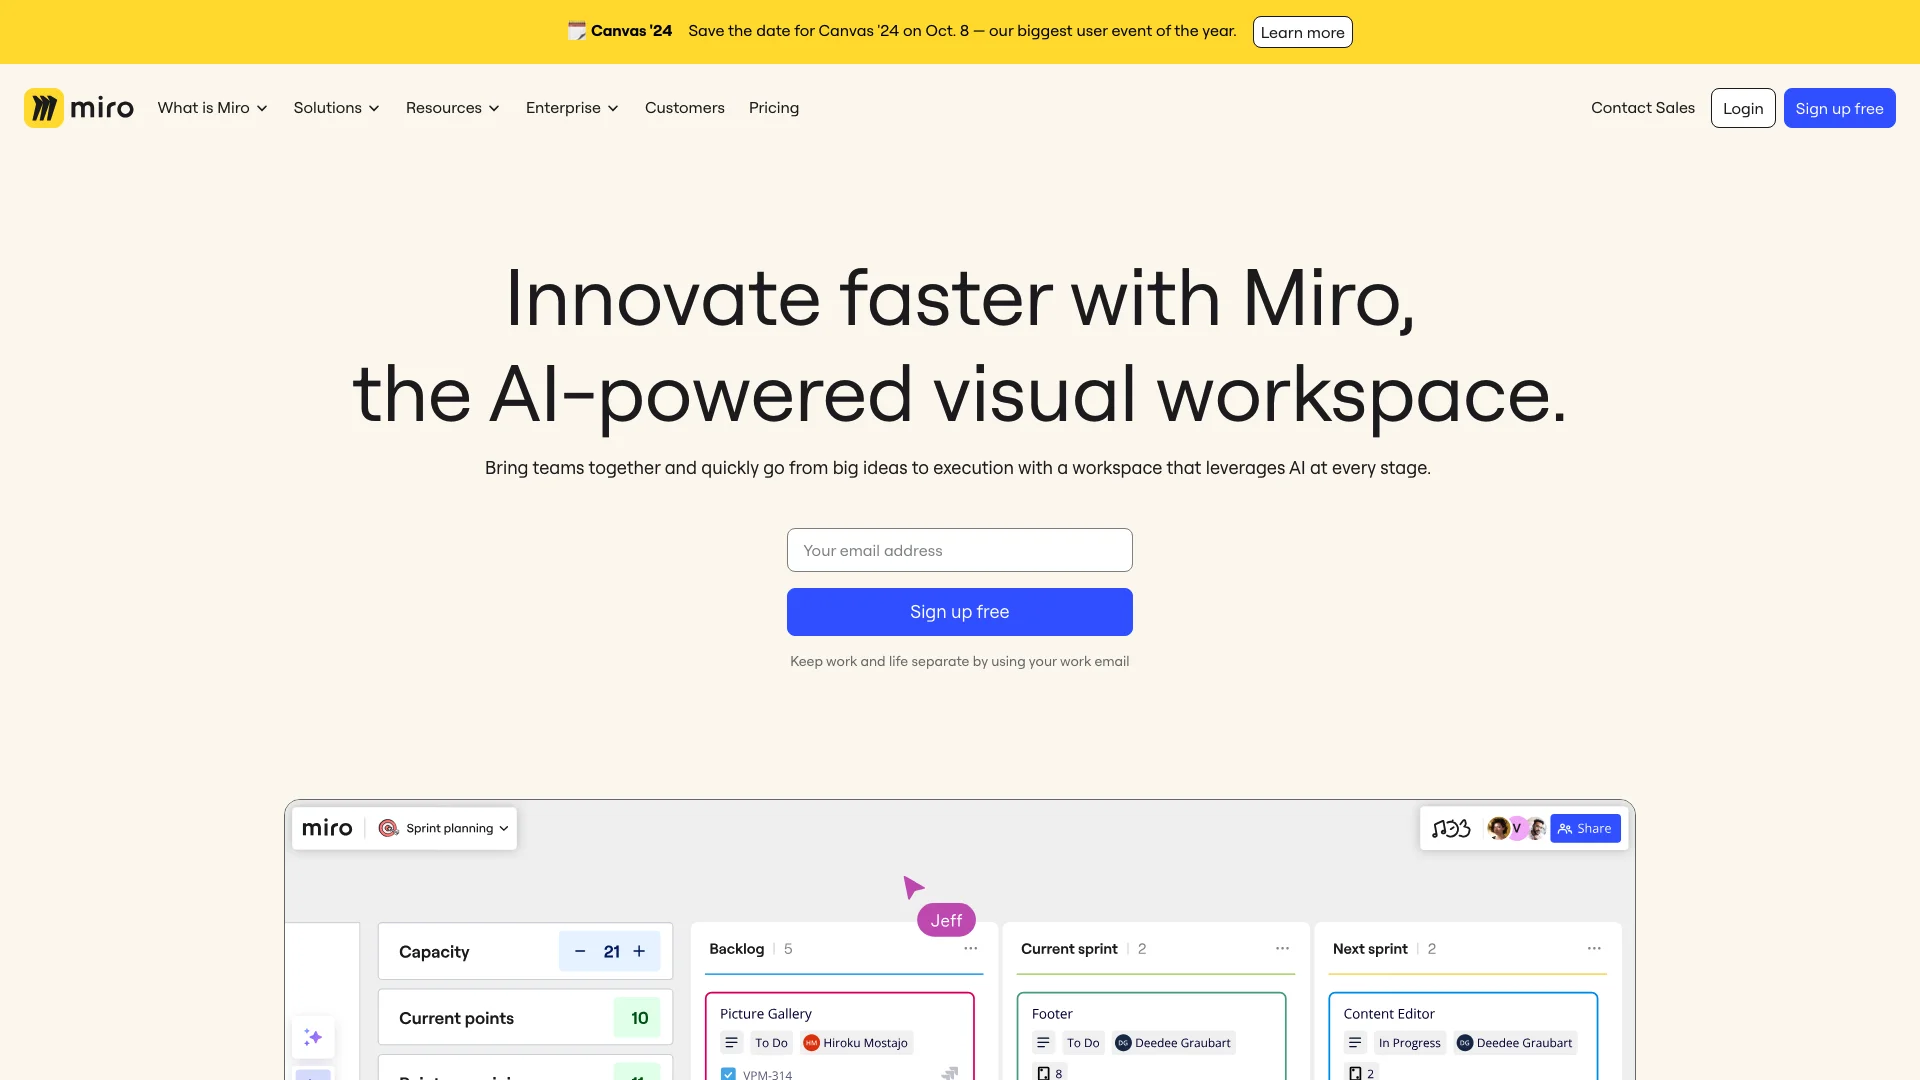Viewport: 1920px width, 1080px height.
Task: Click Learn more in the Canvas '24 banner
Action: click(1302, 32)
